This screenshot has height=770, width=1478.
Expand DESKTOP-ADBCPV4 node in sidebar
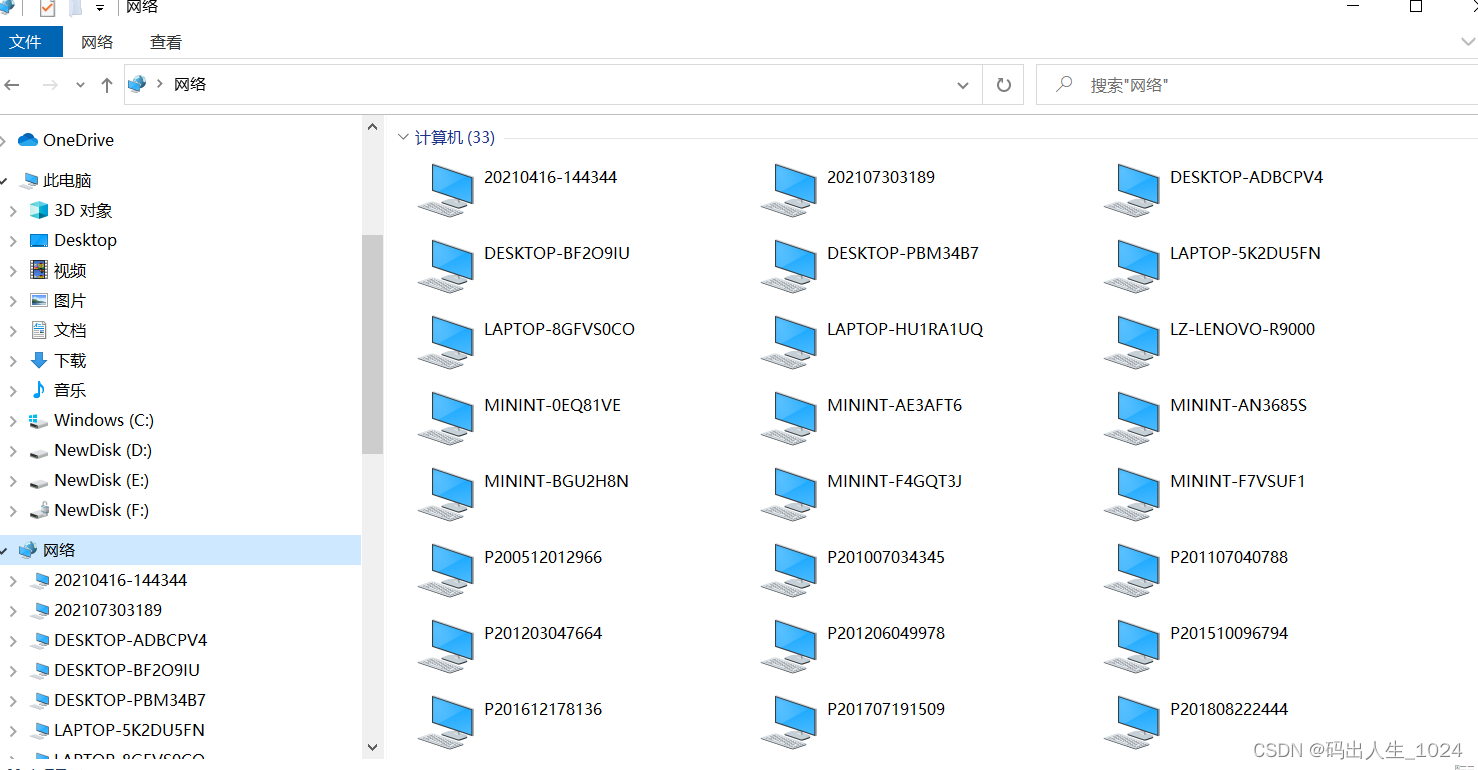(13, 641)
